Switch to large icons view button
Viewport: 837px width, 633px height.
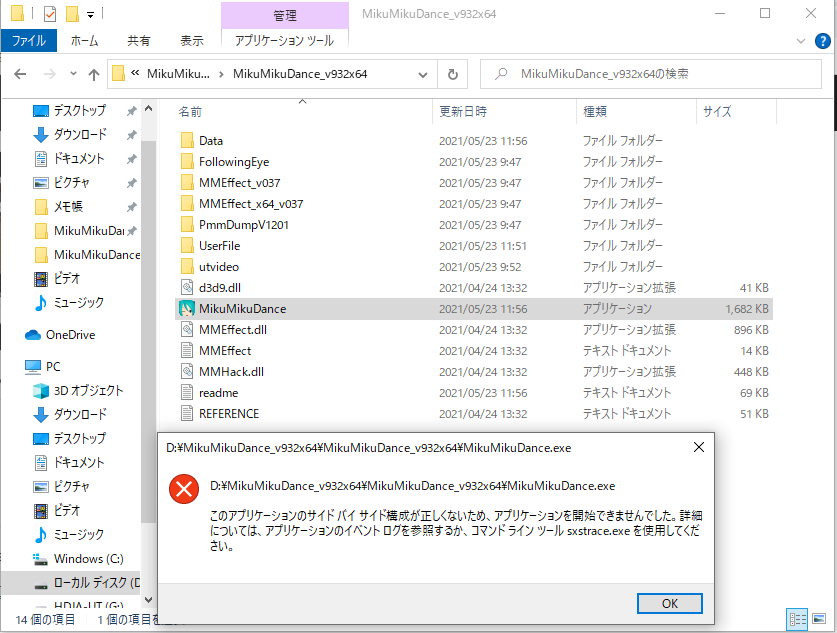tap(820, 619)
